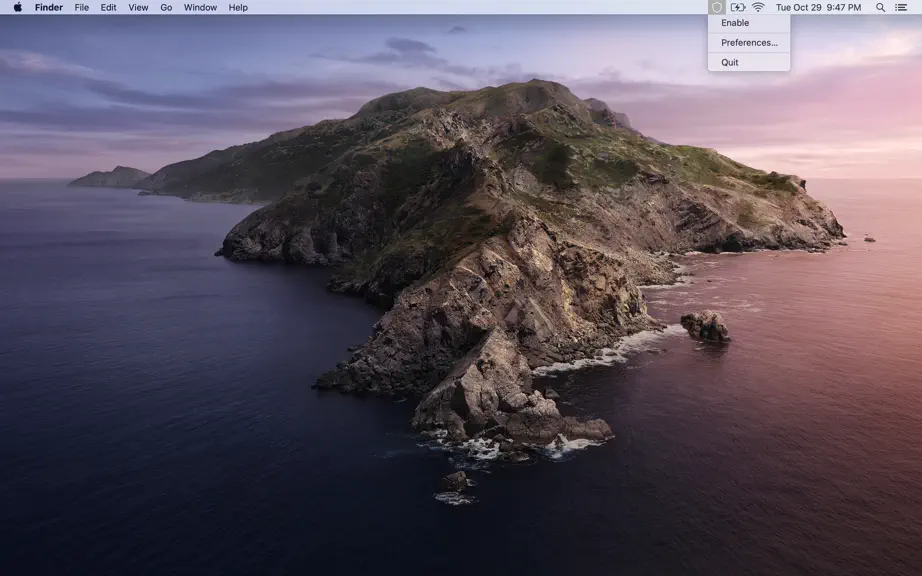Viewport: 922px width, 576px height.
Task: Open Spotlight search magnifier icon
Action: coord(880,7)
